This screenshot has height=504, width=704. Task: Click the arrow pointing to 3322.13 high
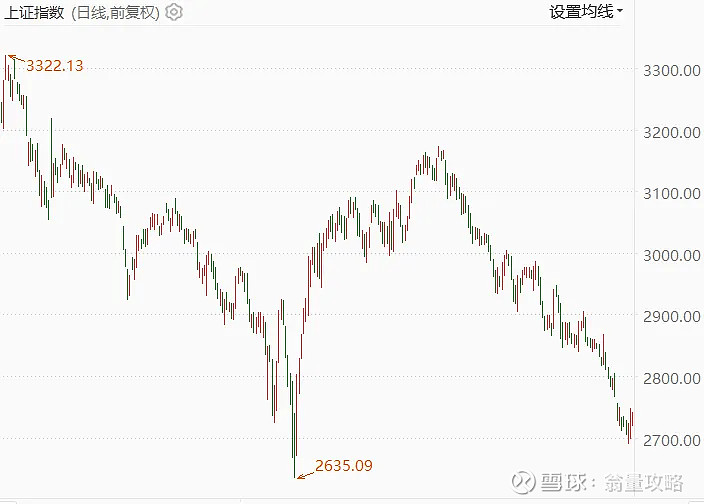[17, 58]
